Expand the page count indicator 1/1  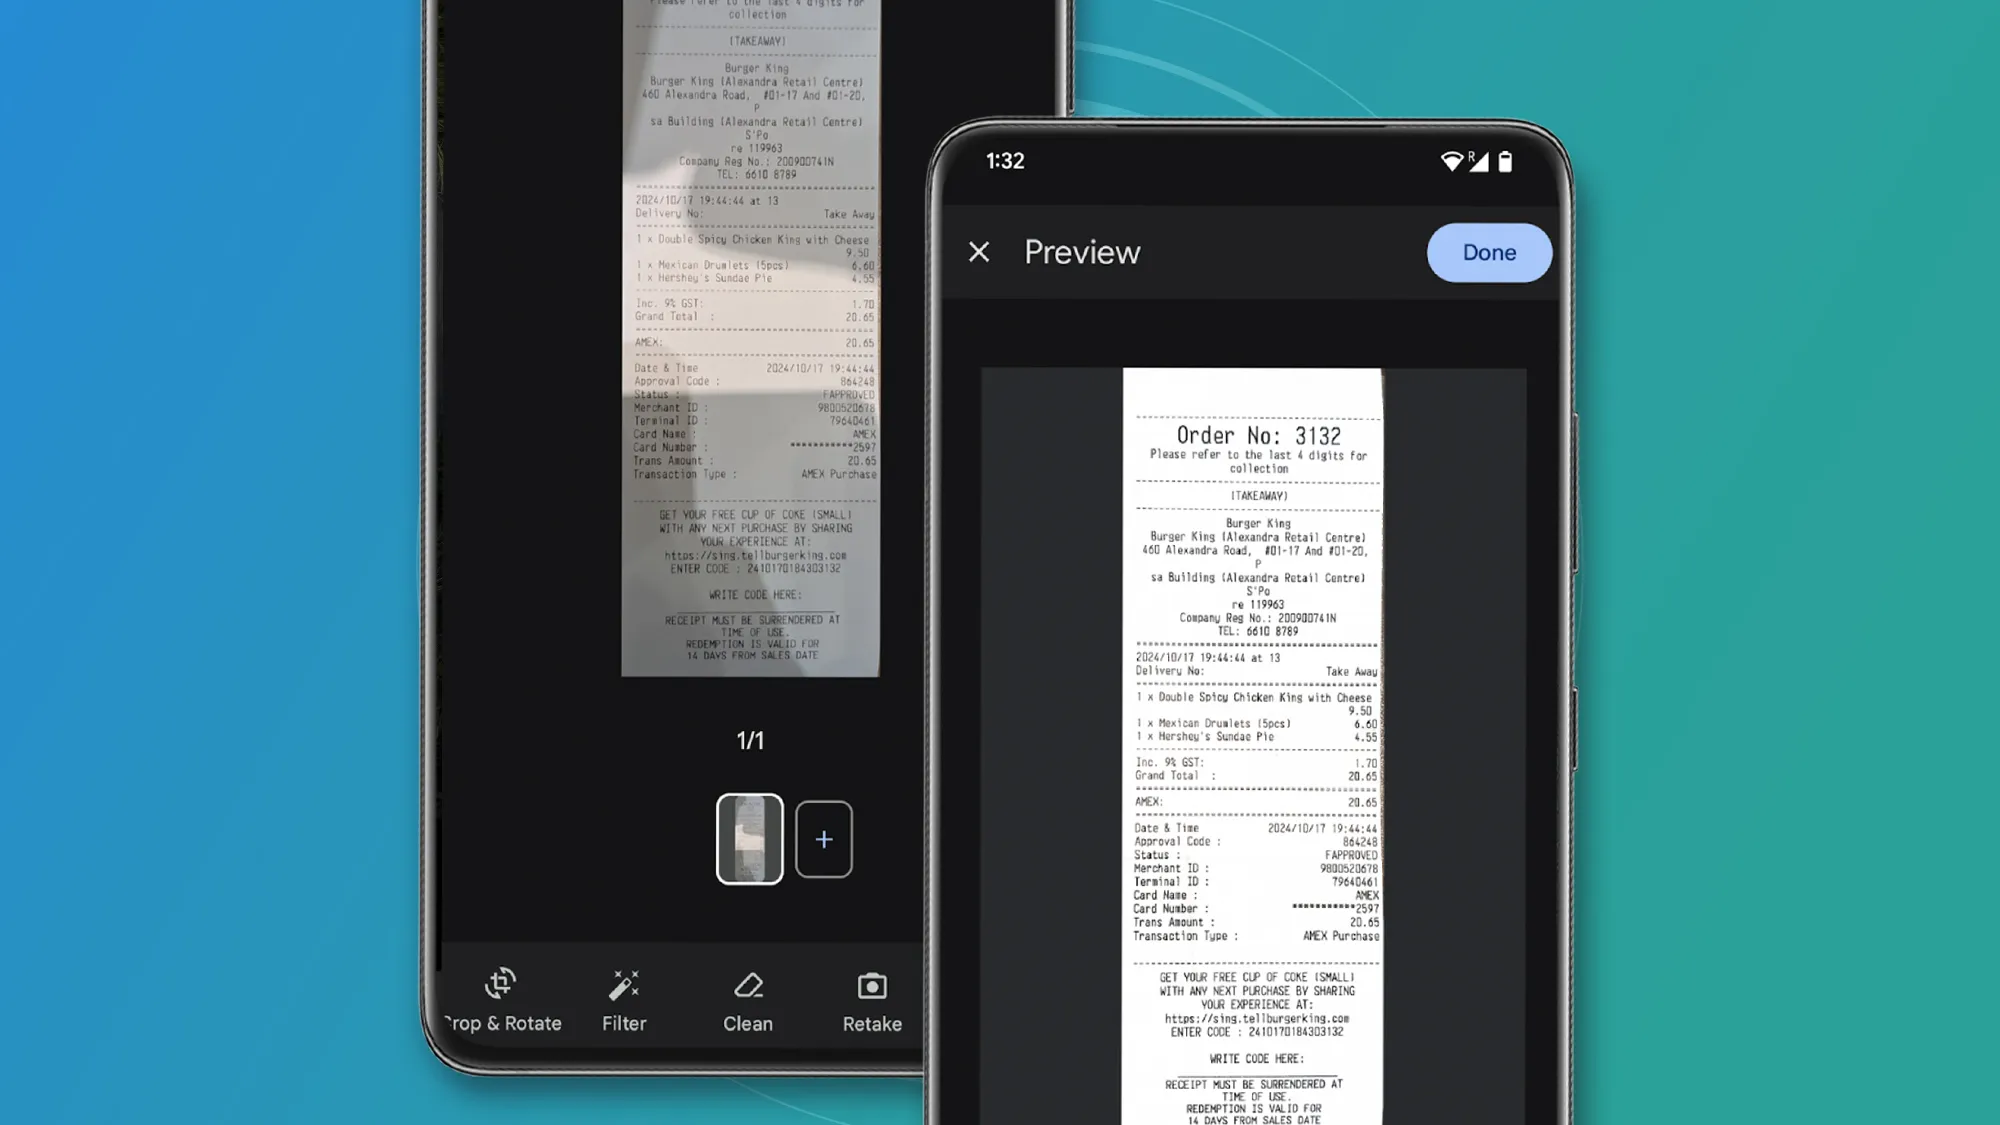tap(751, 740)
